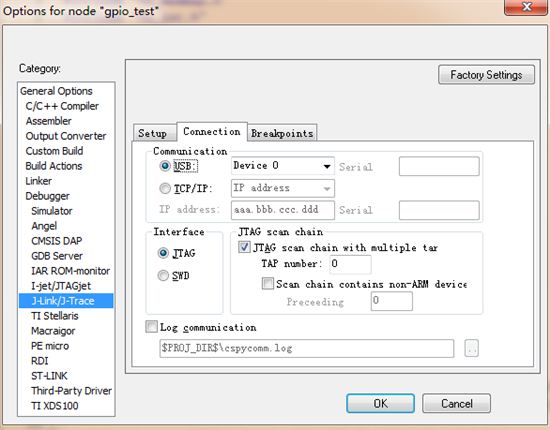The image size is (550, 430).
Task: Select the TCP/IP communication radio button
Action: pyautogui.click(x=165, y=189)
